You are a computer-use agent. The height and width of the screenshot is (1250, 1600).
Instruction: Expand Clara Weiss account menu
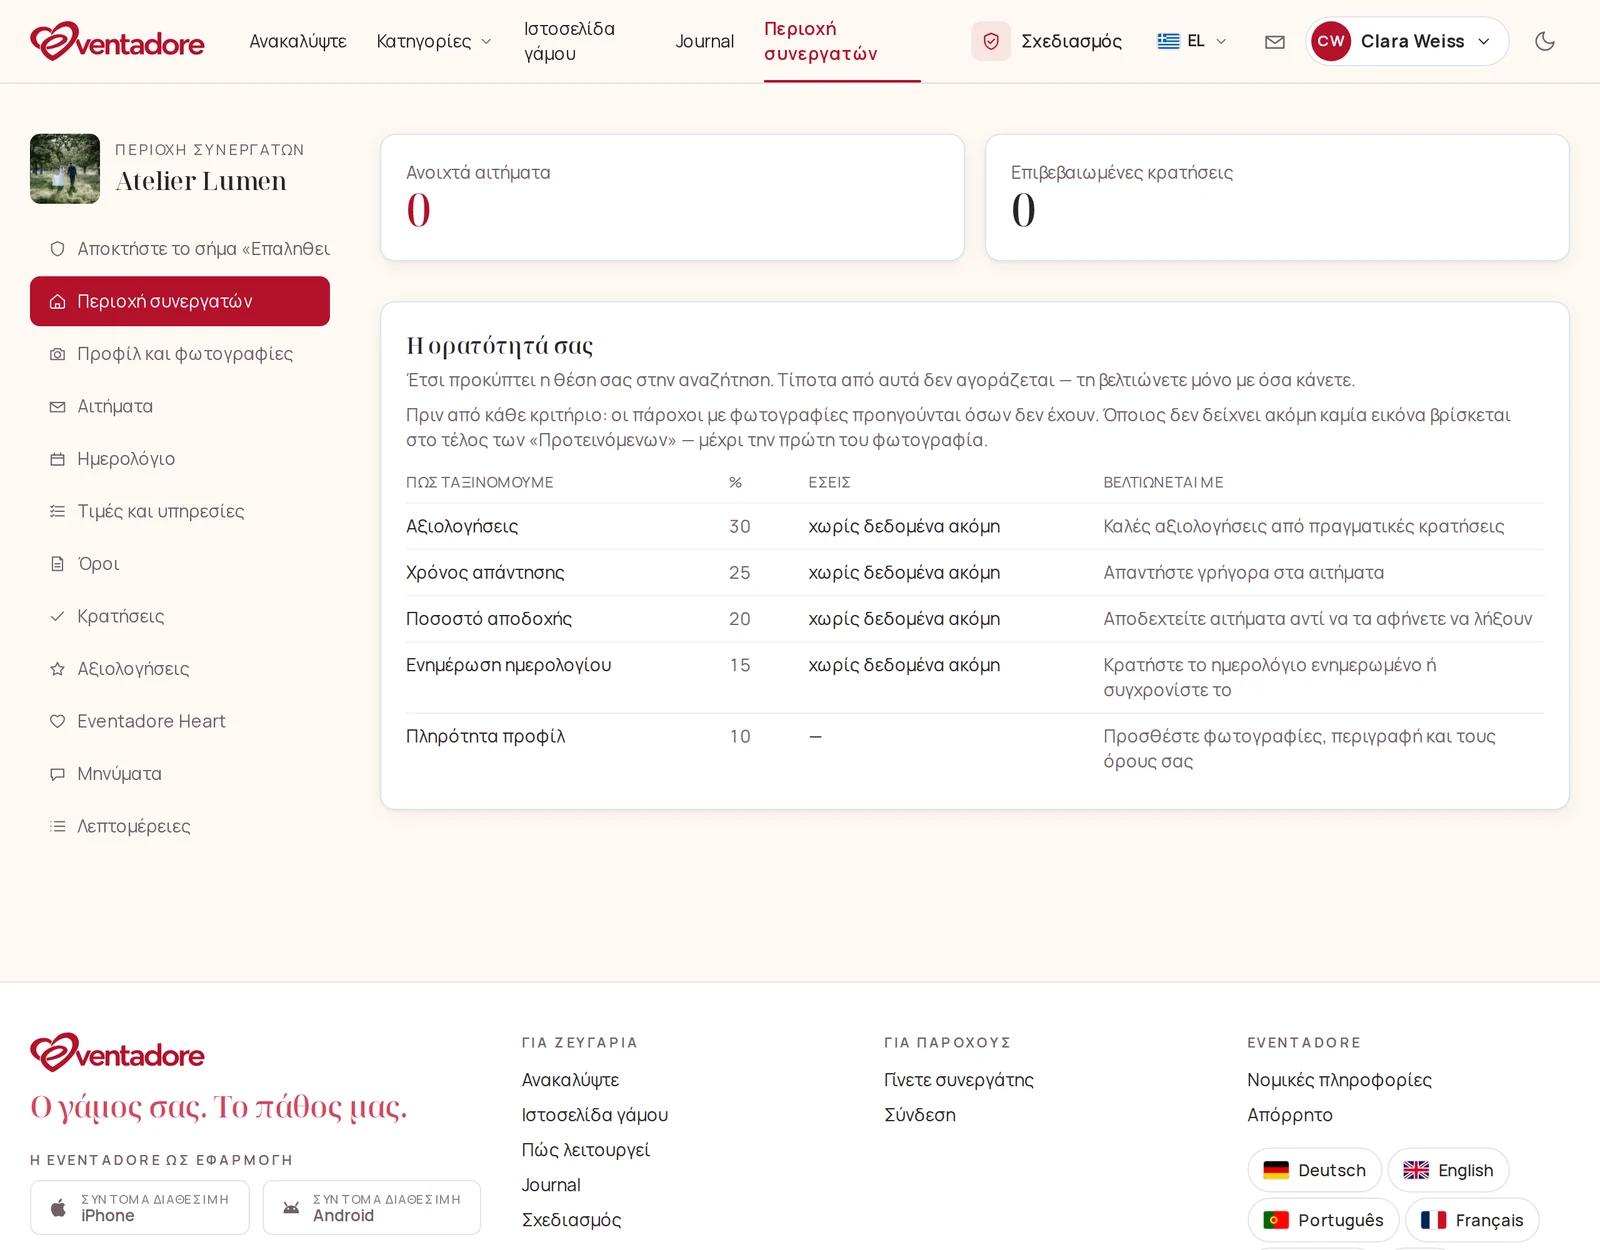click(1406, 41)
